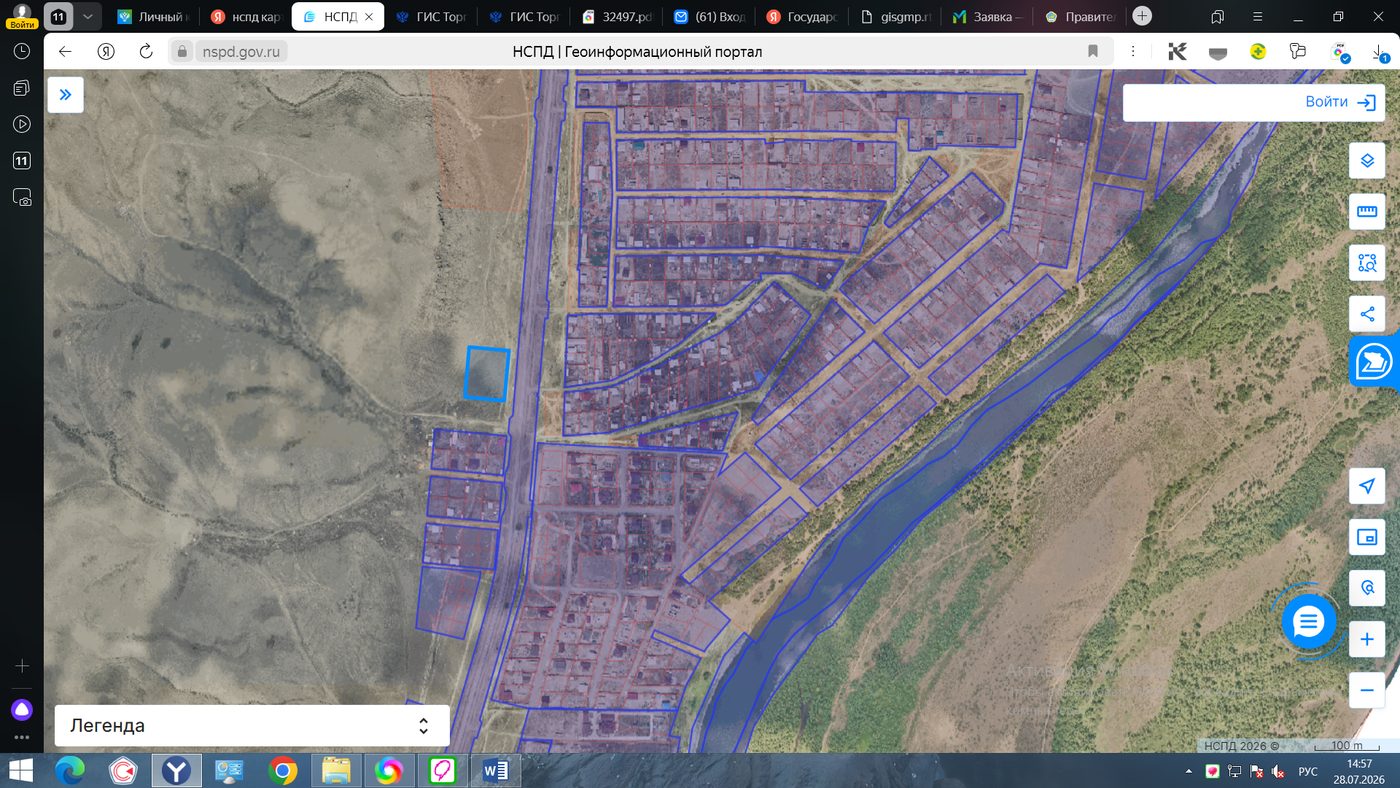The width and height of the screenshot is (1400, 788).
Task: Bookmark this page icon
Action: [1093, 51]
